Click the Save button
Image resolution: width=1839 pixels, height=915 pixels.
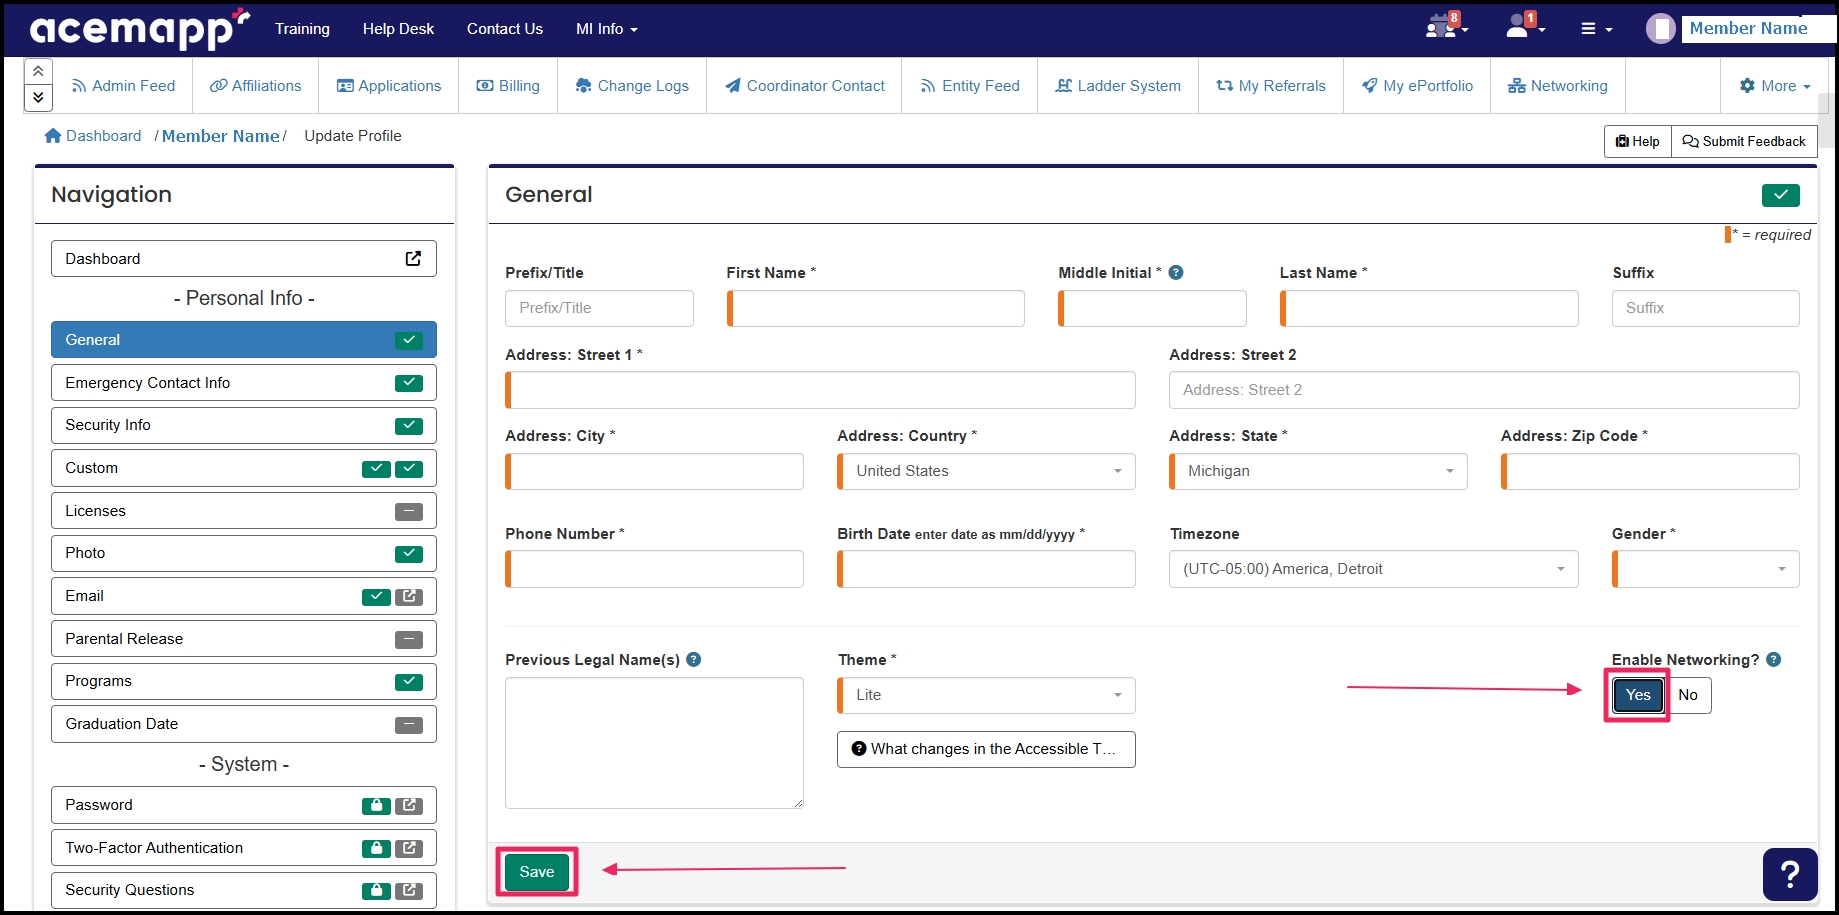536,871
